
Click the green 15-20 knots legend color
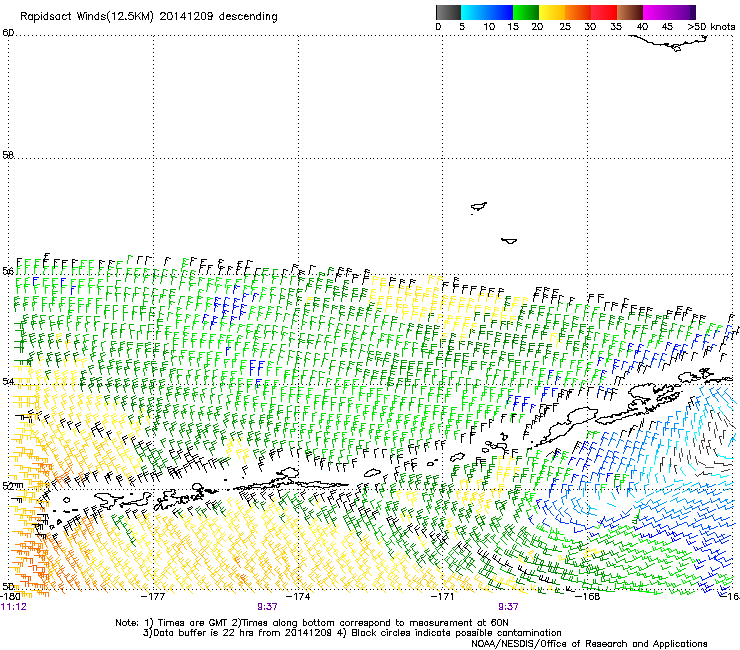coord(526,12)
